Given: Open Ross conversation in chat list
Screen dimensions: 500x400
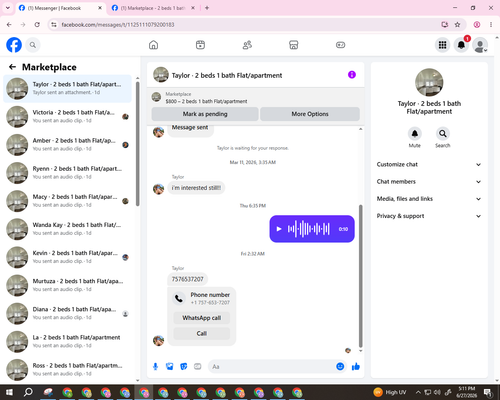Looking at the screenshot, I should (x=67, y=370).
